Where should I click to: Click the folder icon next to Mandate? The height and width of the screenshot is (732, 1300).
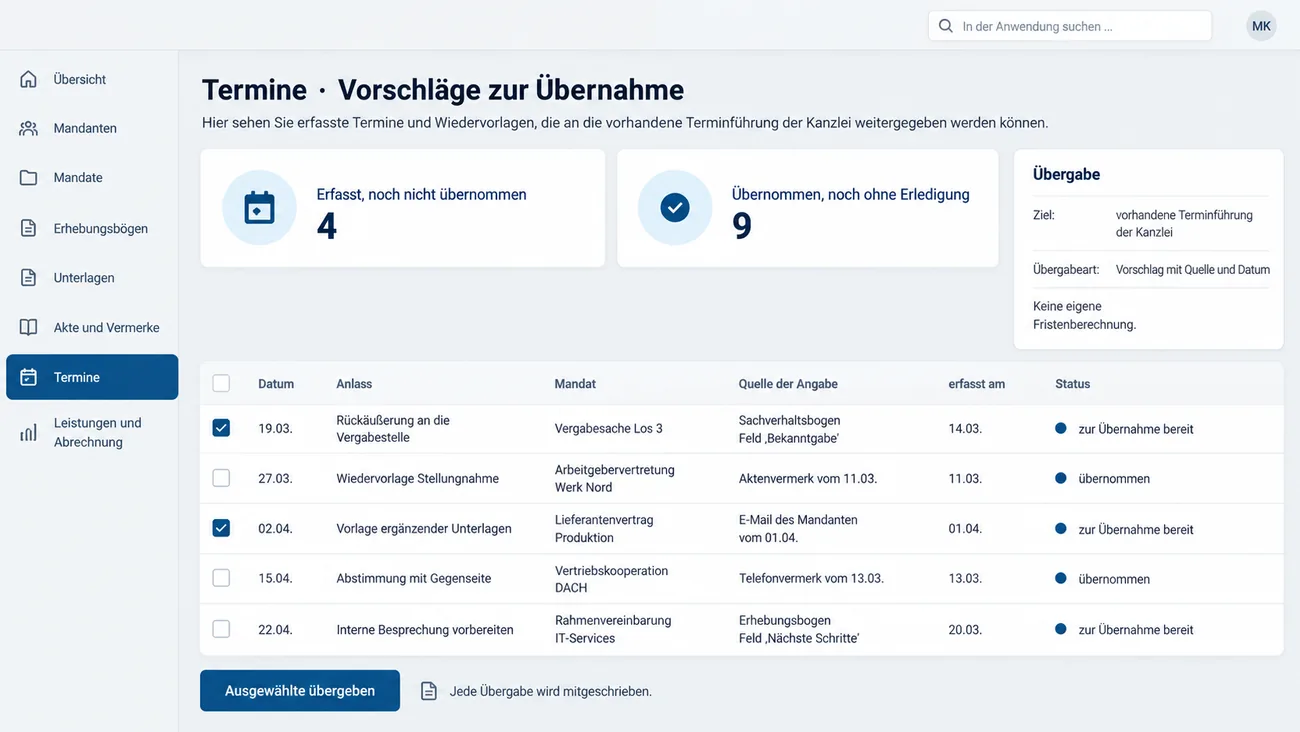(29, 177)
